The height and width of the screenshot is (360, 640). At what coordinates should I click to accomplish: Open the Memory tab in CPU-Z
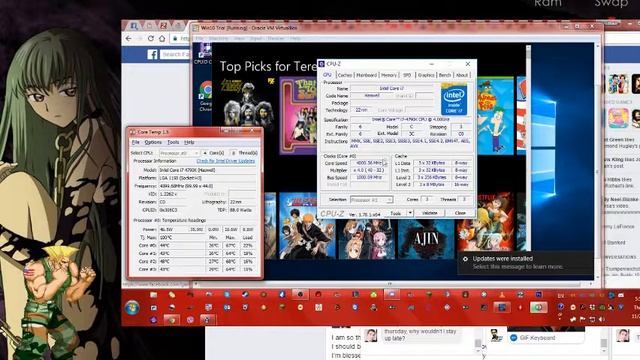[x=389, y=75]
